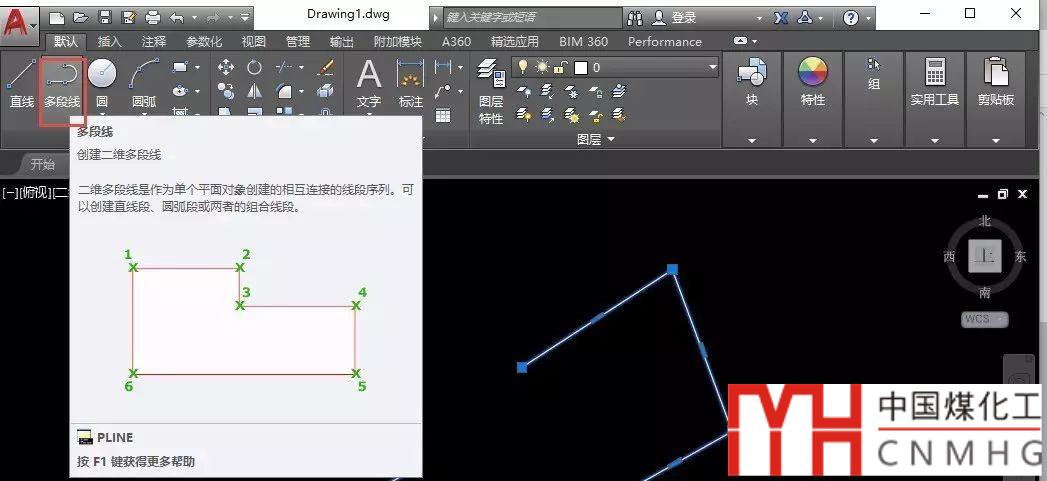Click the 特性 color wheel icon
1047x481 pixels.
pyautogui.click(x=812, y=73)
